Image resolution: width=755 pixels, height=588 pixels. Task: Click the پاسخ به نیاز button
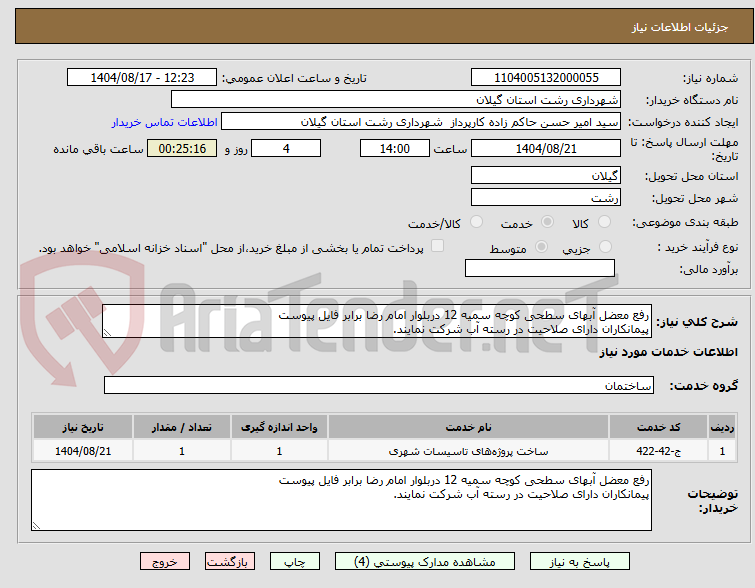pos(580,562)
